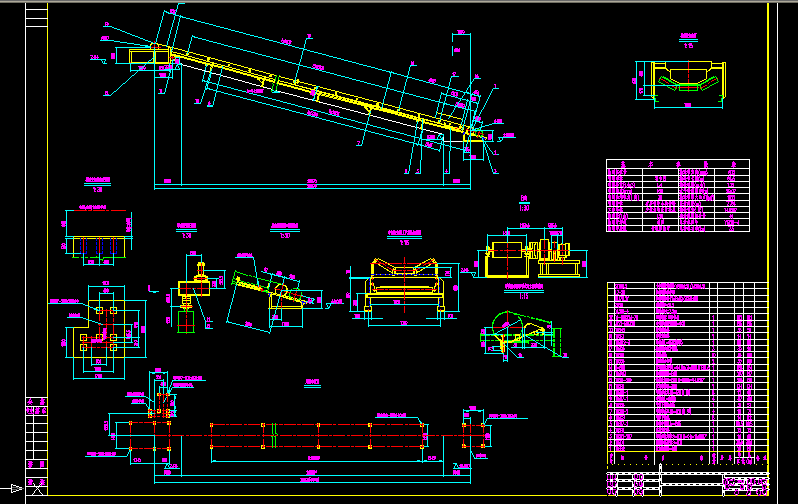This screenshot has width=798, height=504.
Task: Select the troughed idler frame view in center
Action: [x=400, y=288]
